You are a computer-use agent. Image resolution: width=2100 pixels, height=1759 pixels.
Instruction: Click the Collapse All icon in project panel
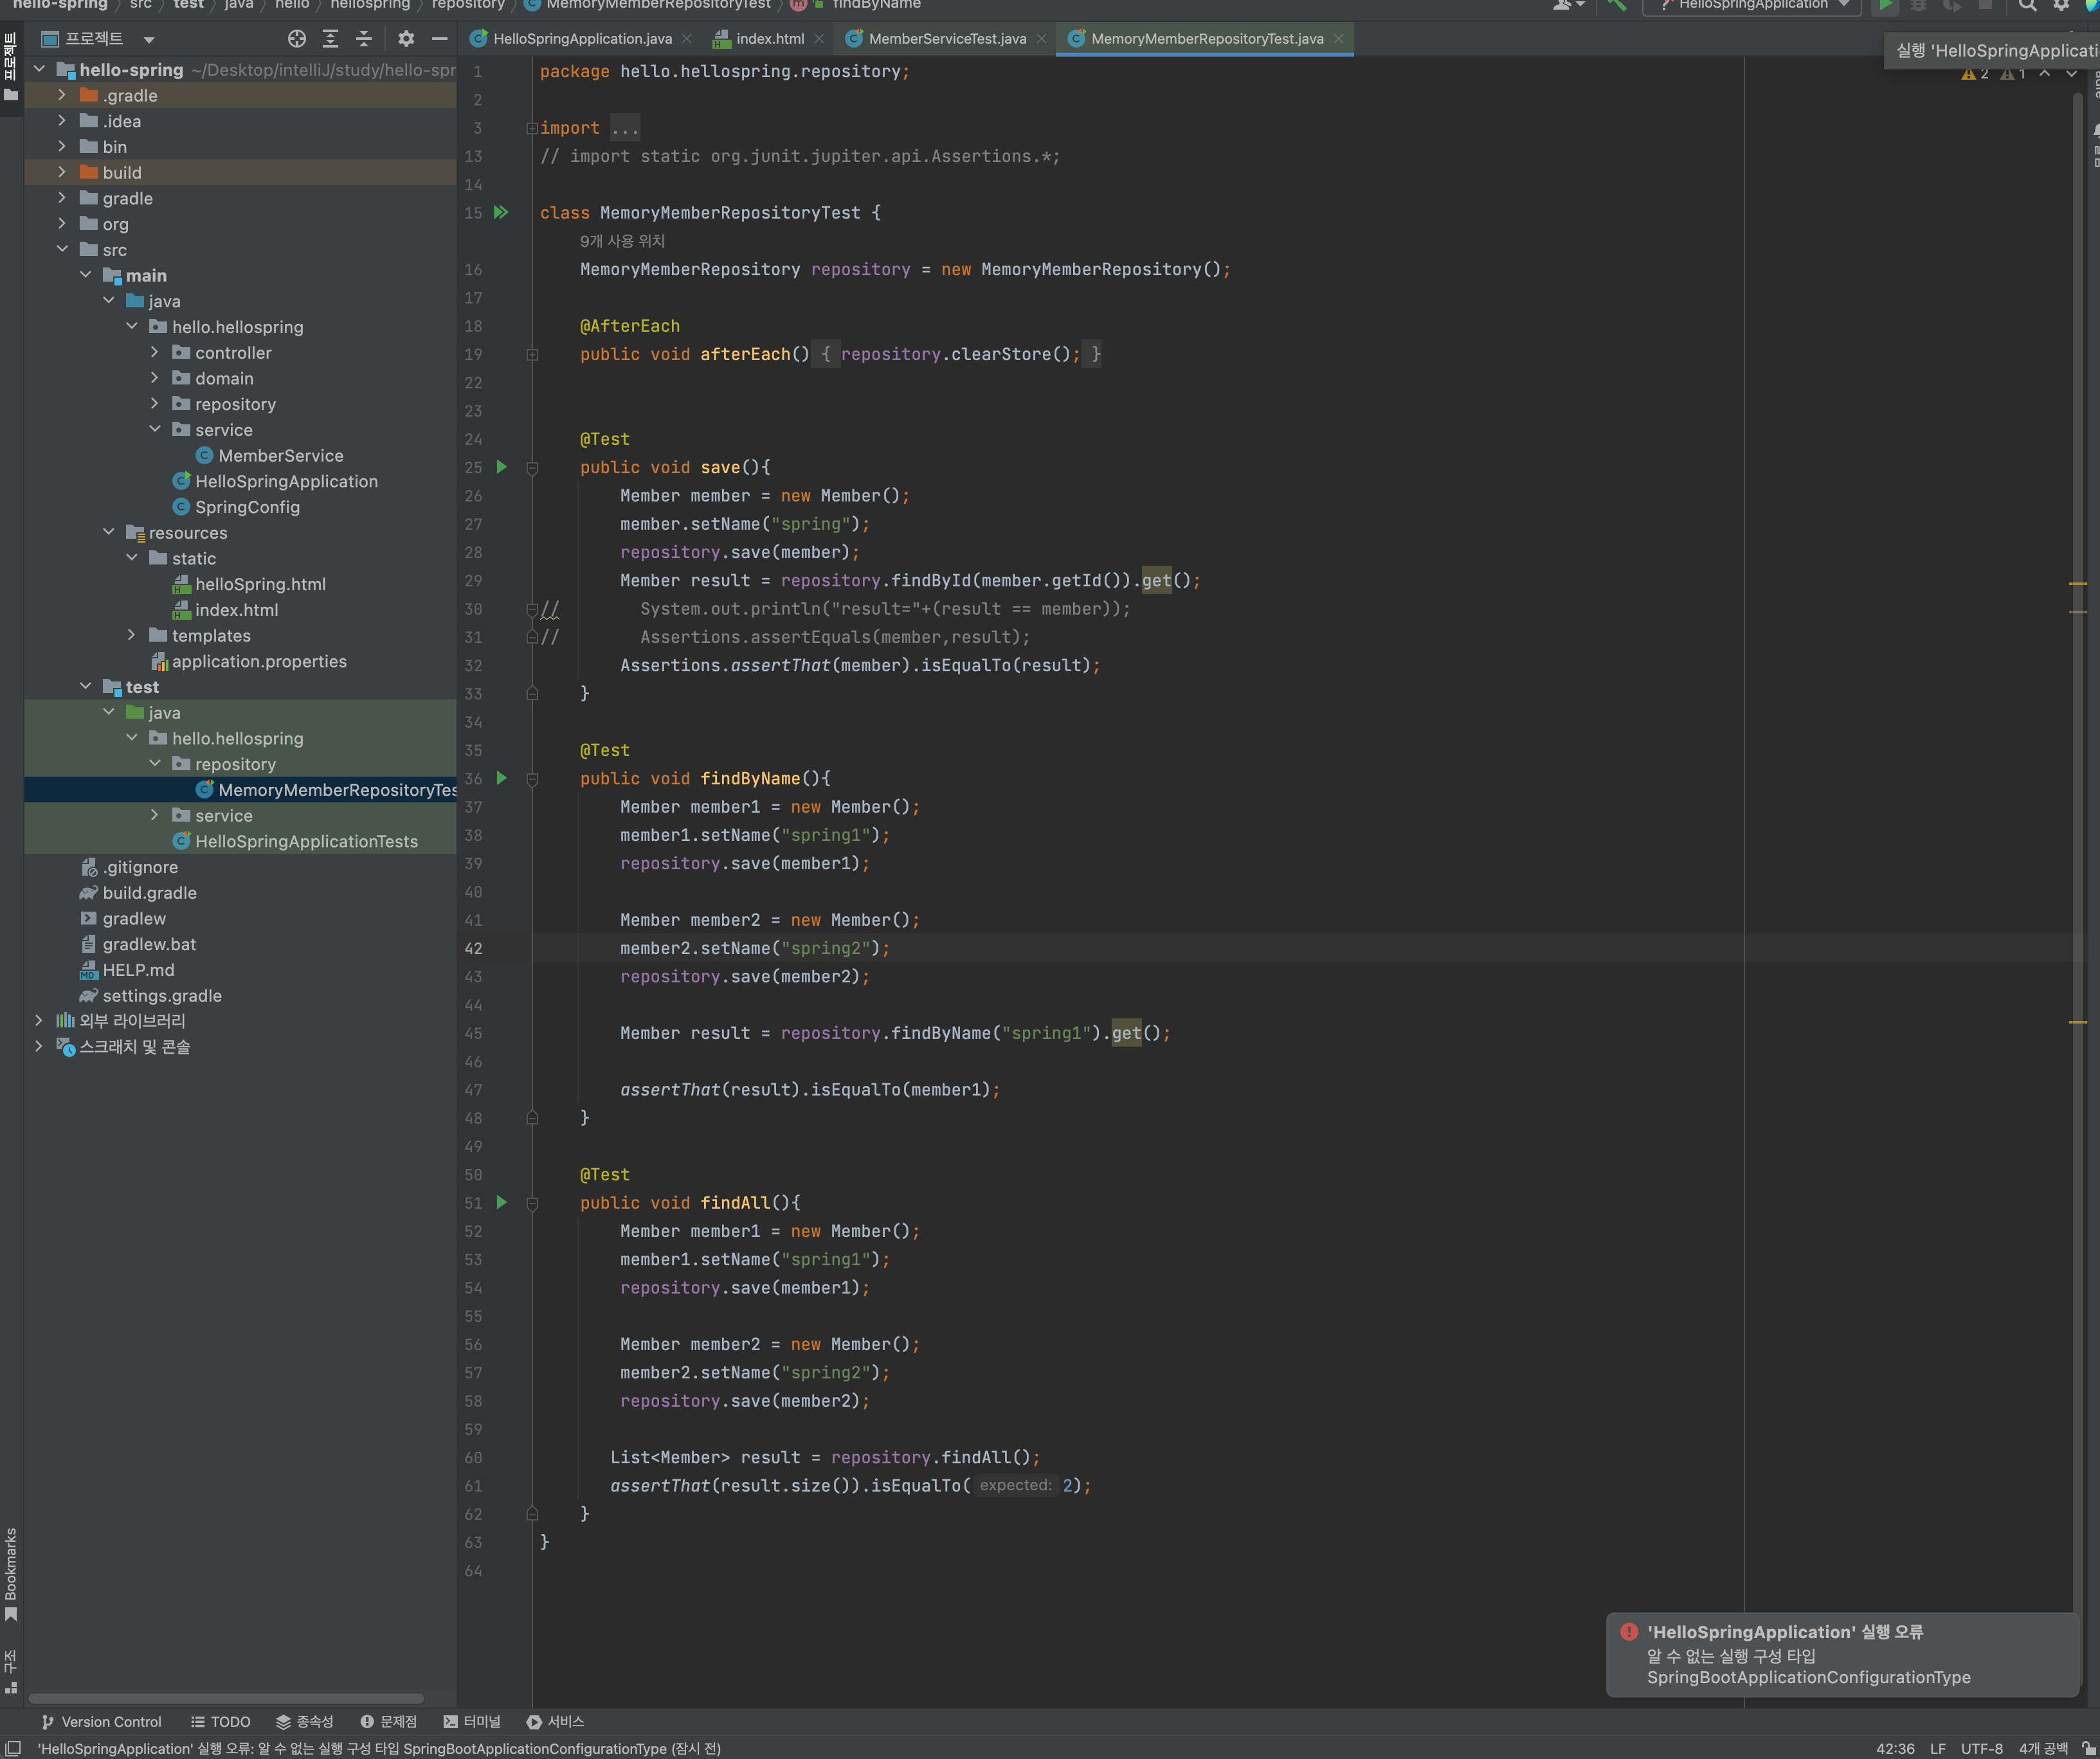coord(364,39)
